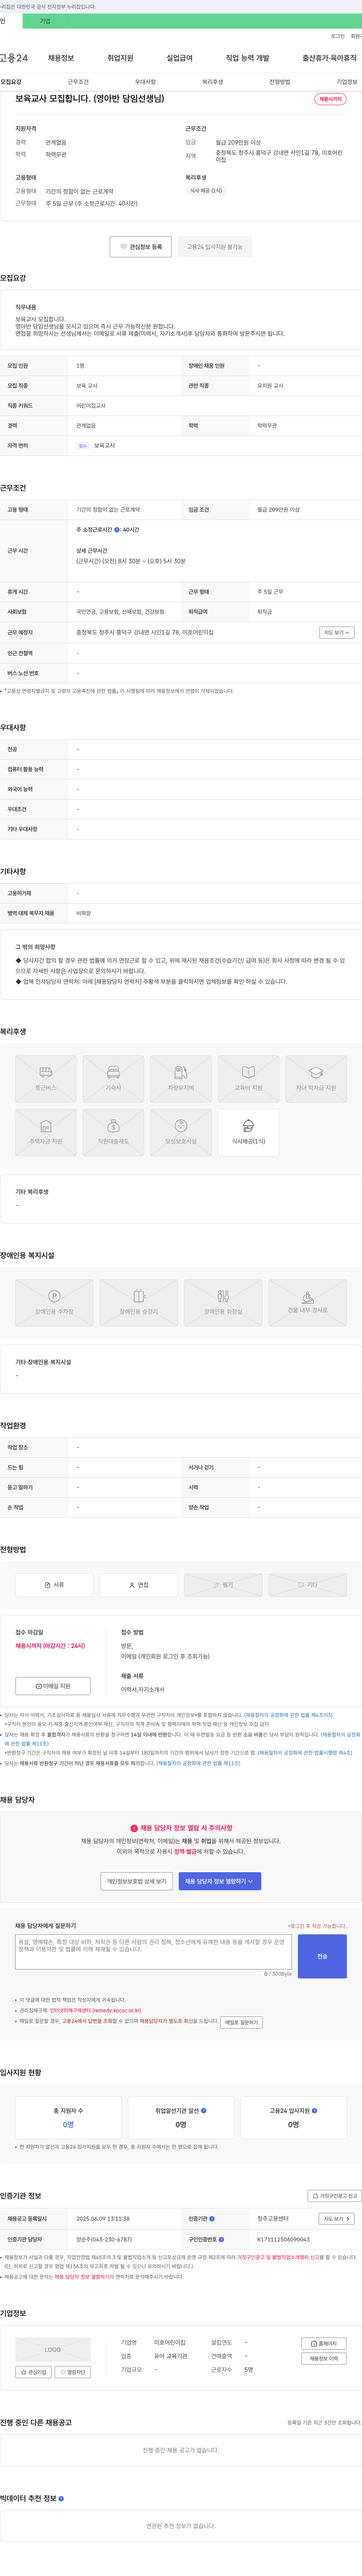Expand 지도 보기 next to 근무 예정지

pos(337,632)
